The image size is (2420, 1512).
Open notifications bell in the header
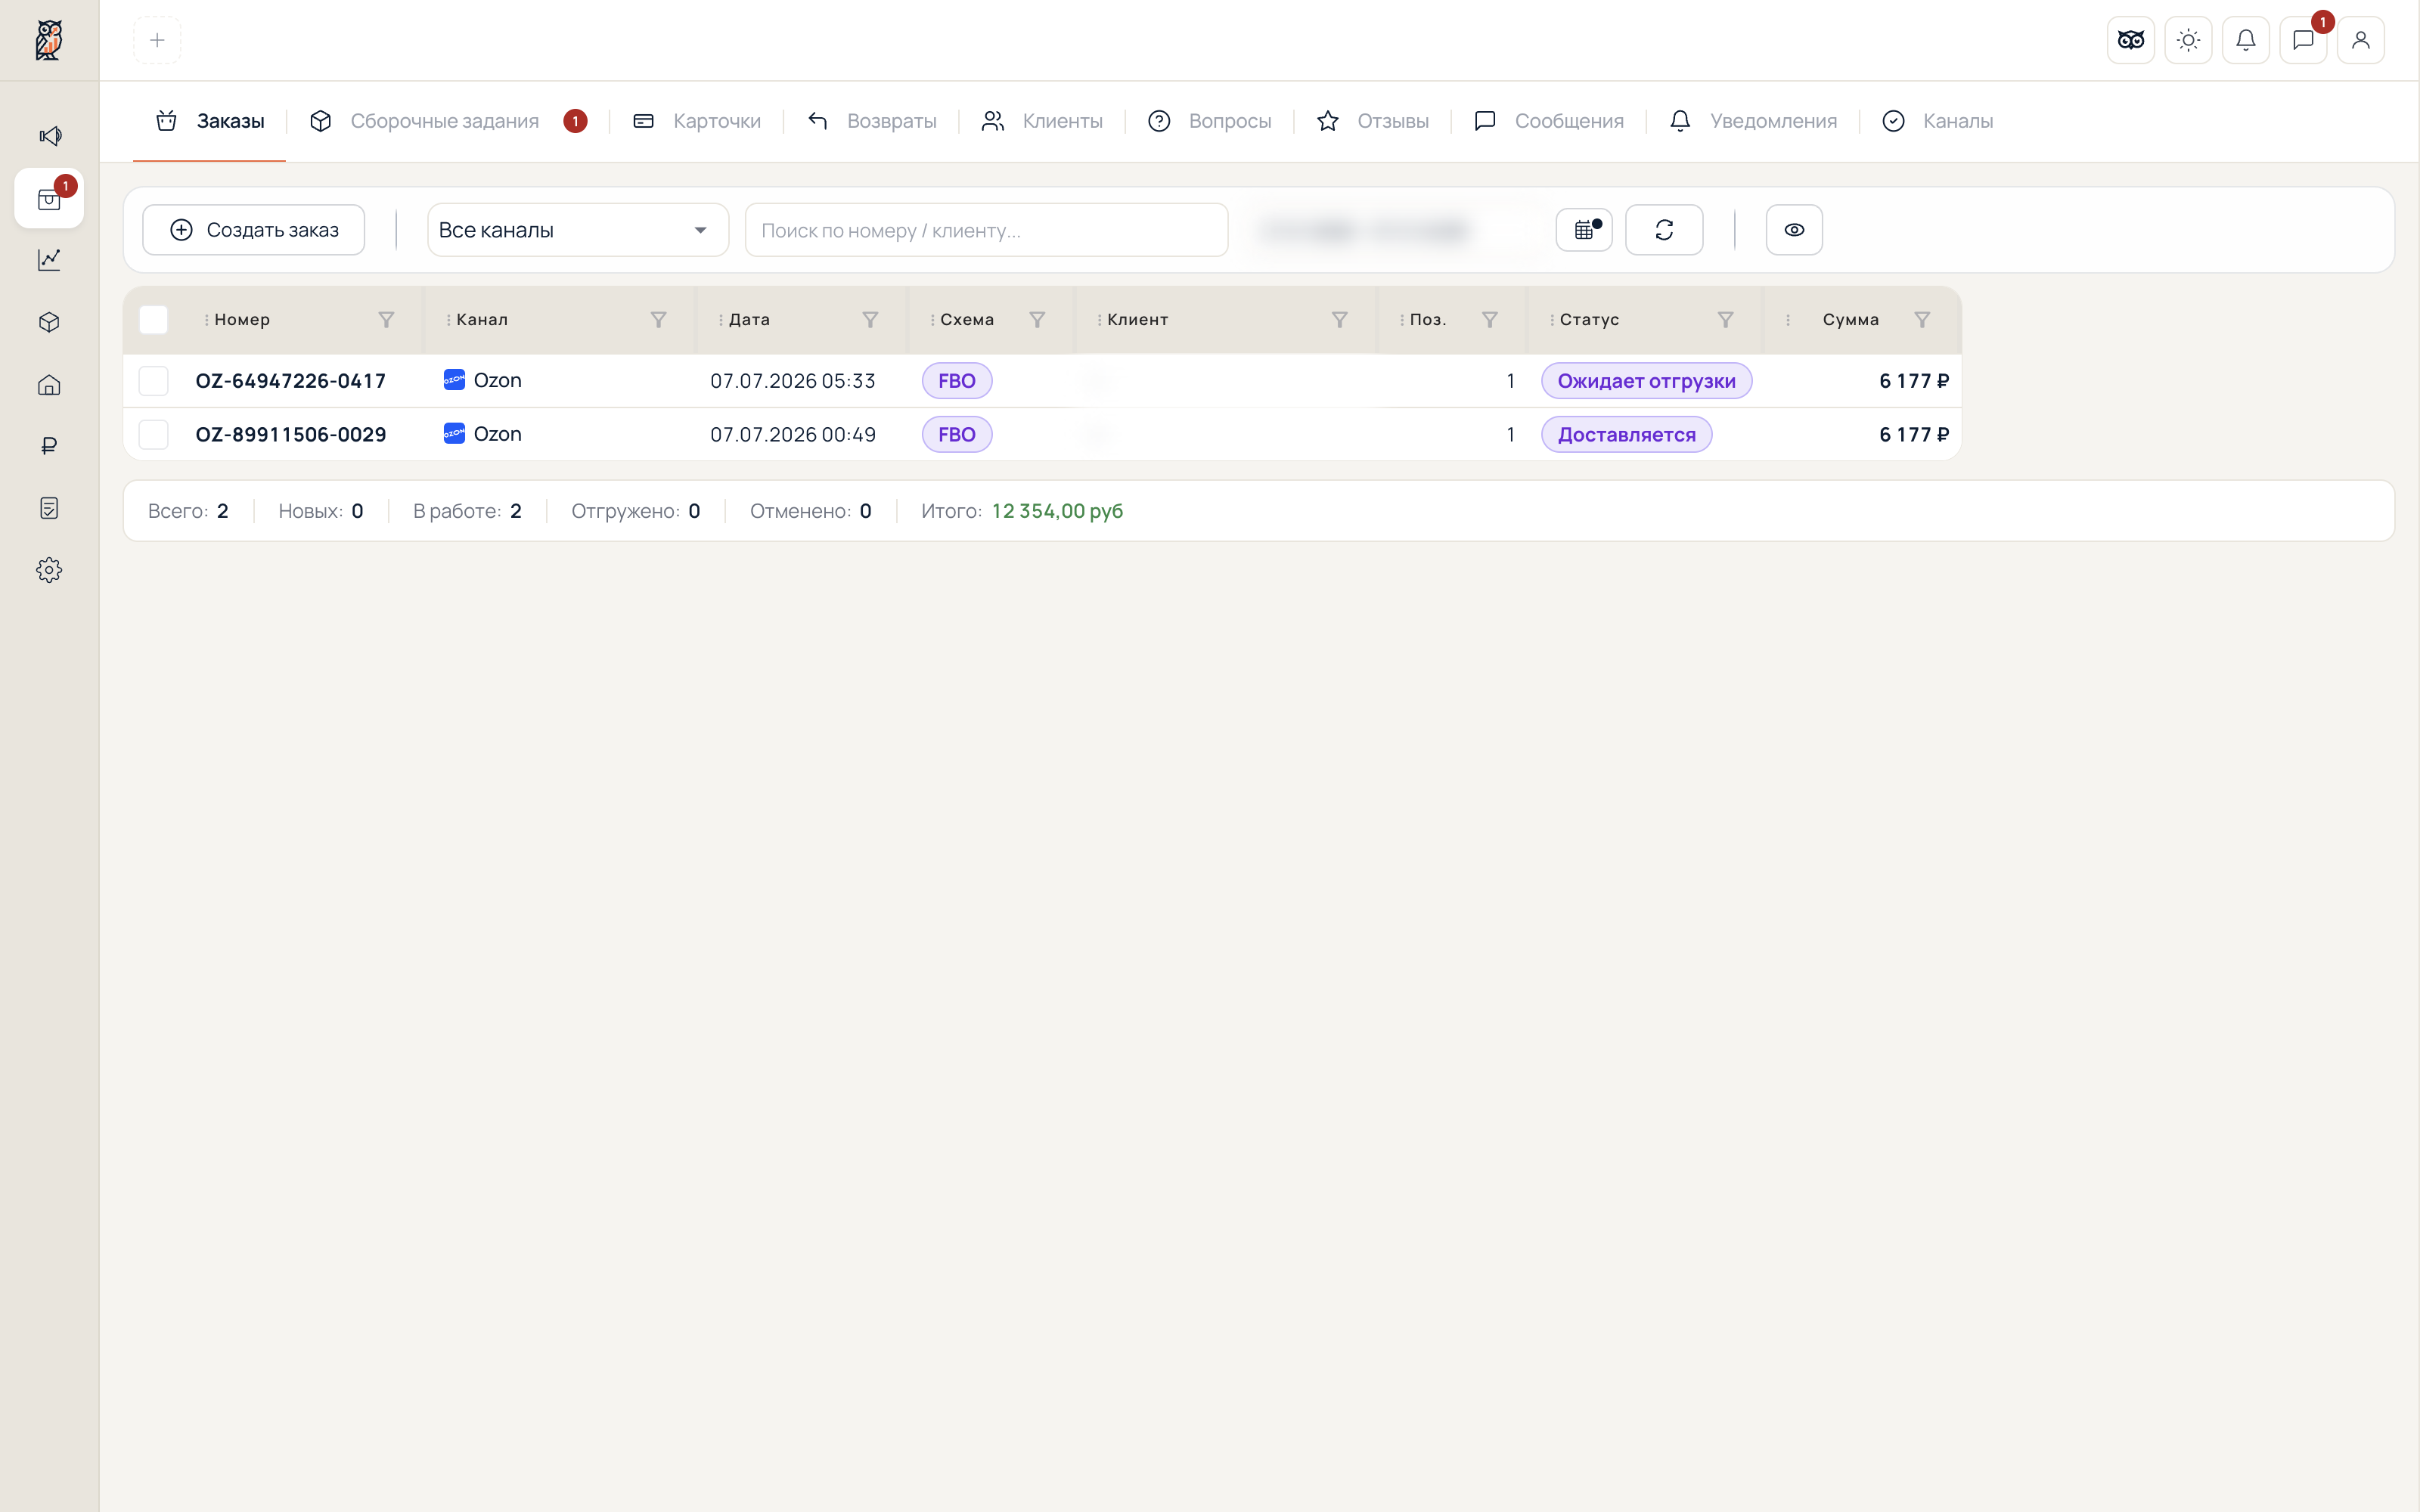(x=2246, y=40)
